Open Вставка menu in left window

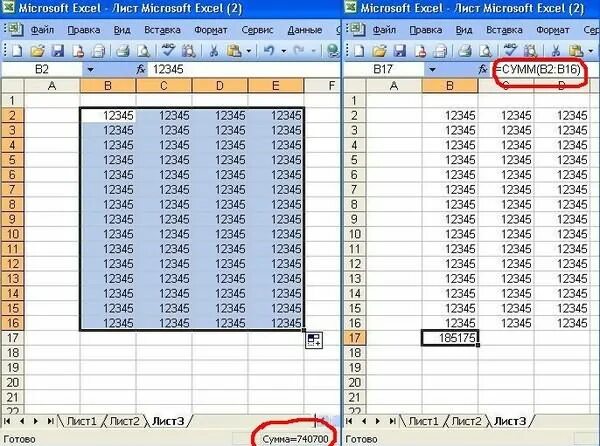[162, 30]
